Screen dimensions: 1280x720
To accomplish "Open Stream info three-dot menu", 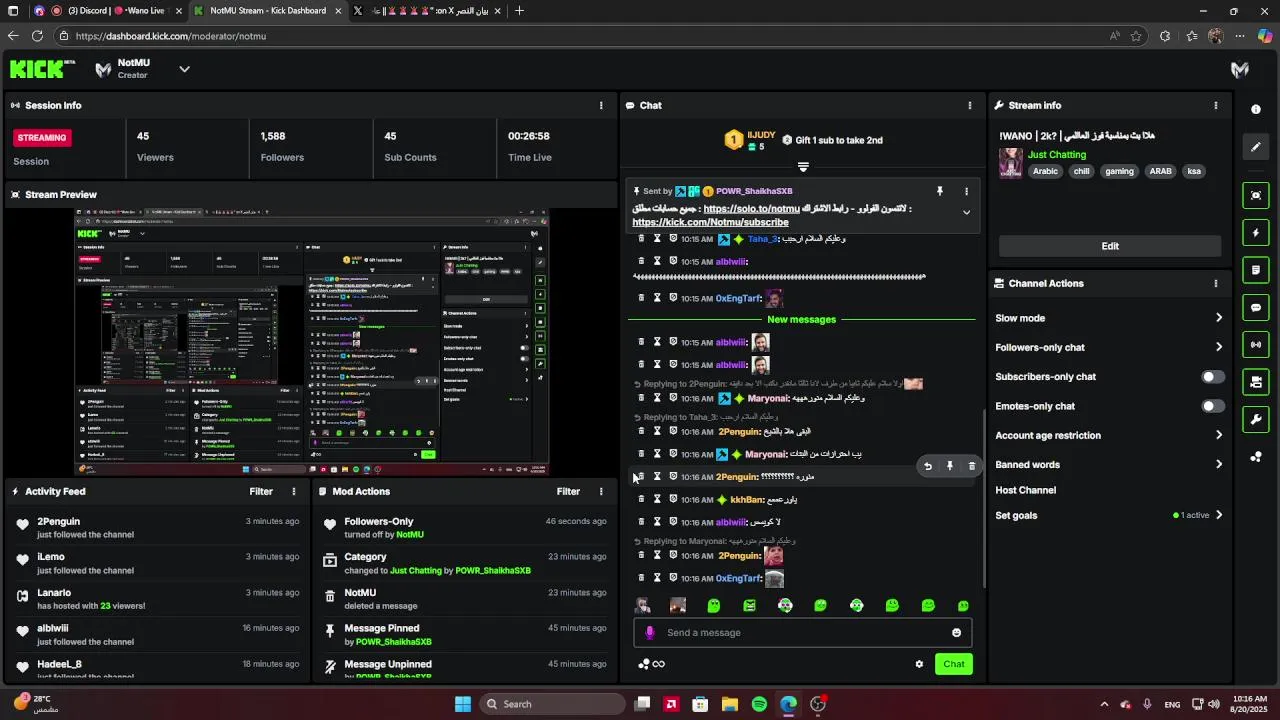I will (x=1216, y=105).
